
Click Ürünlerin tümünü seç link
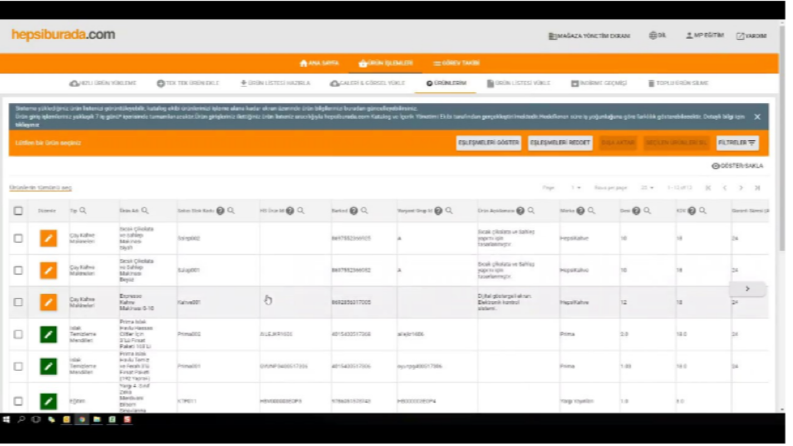tap(40, 188)
